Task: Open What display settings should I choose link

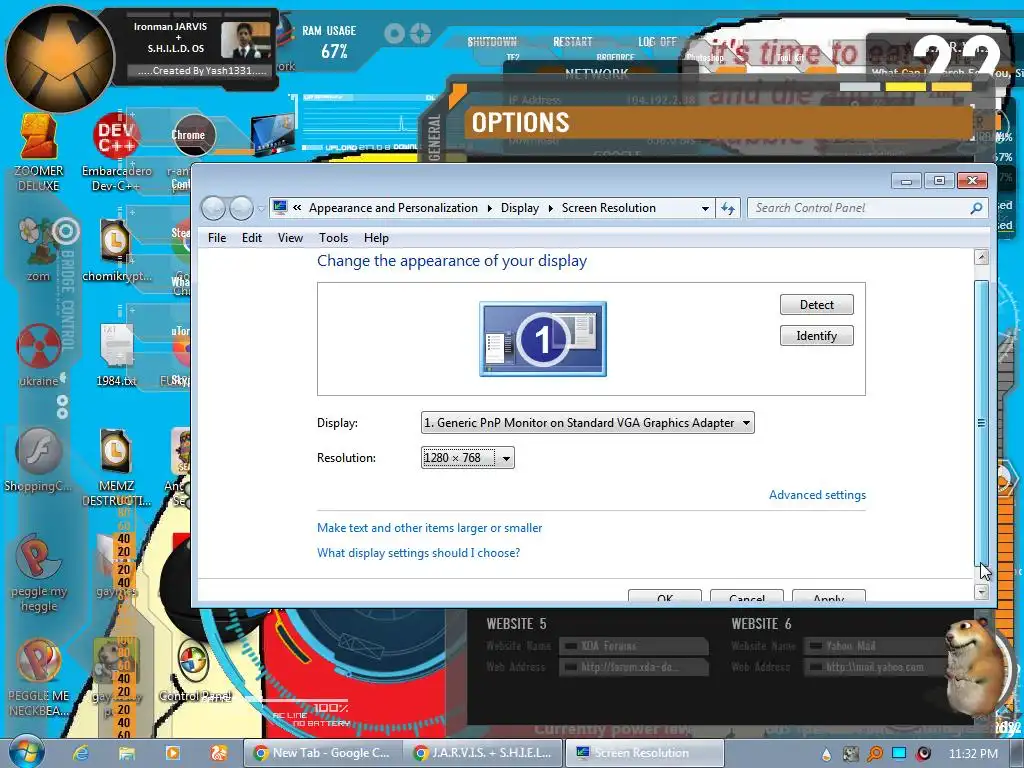Action: click(418, 553)
